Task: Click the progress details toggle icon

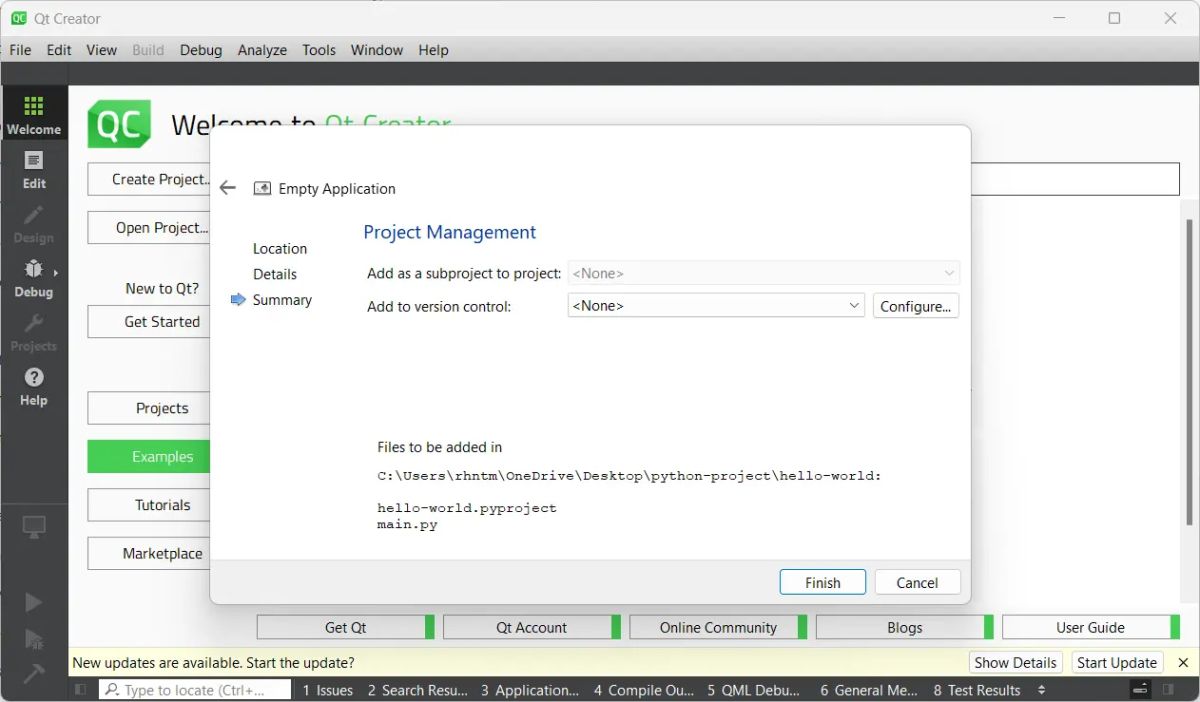Action: [x=1140, y=690]
